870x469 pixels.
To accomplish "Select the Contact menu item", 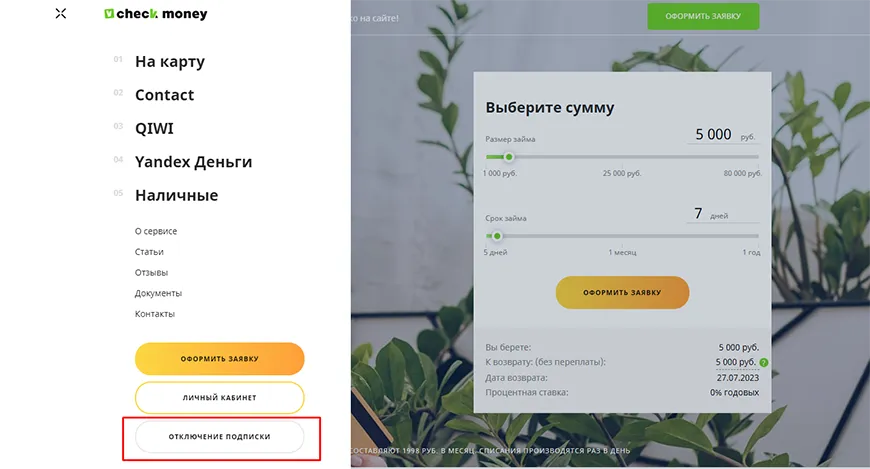I will coord(165,95).
